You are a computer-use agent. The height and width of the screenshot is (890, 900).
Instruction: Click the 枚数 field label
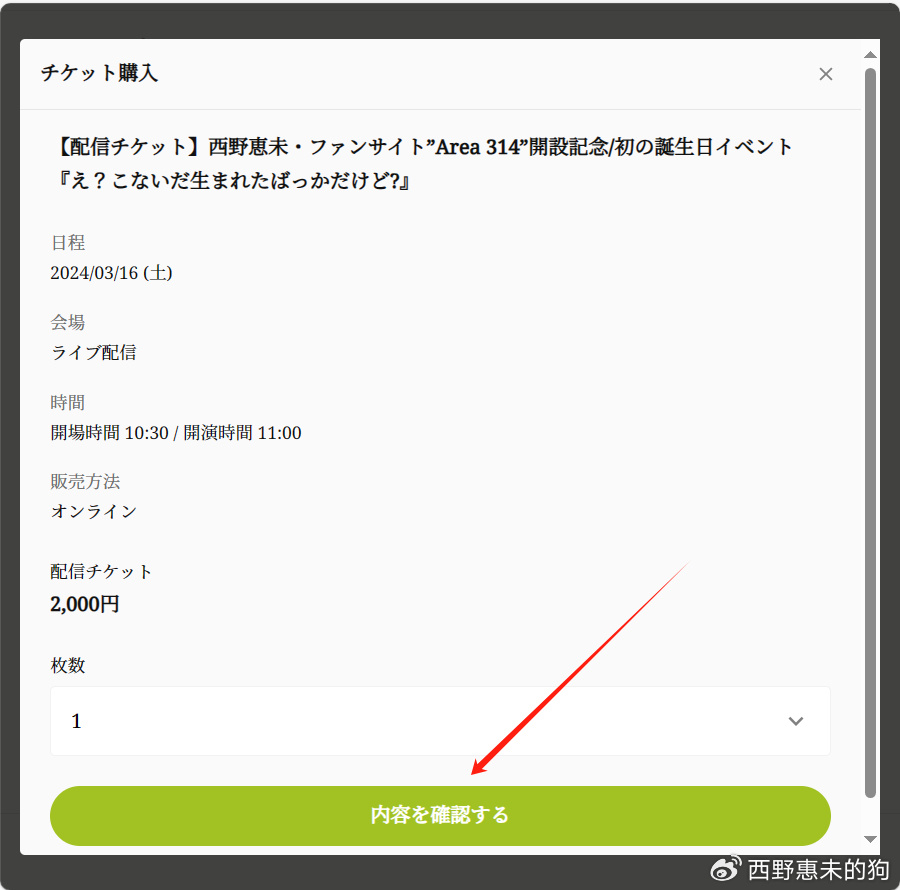point(68,665)
